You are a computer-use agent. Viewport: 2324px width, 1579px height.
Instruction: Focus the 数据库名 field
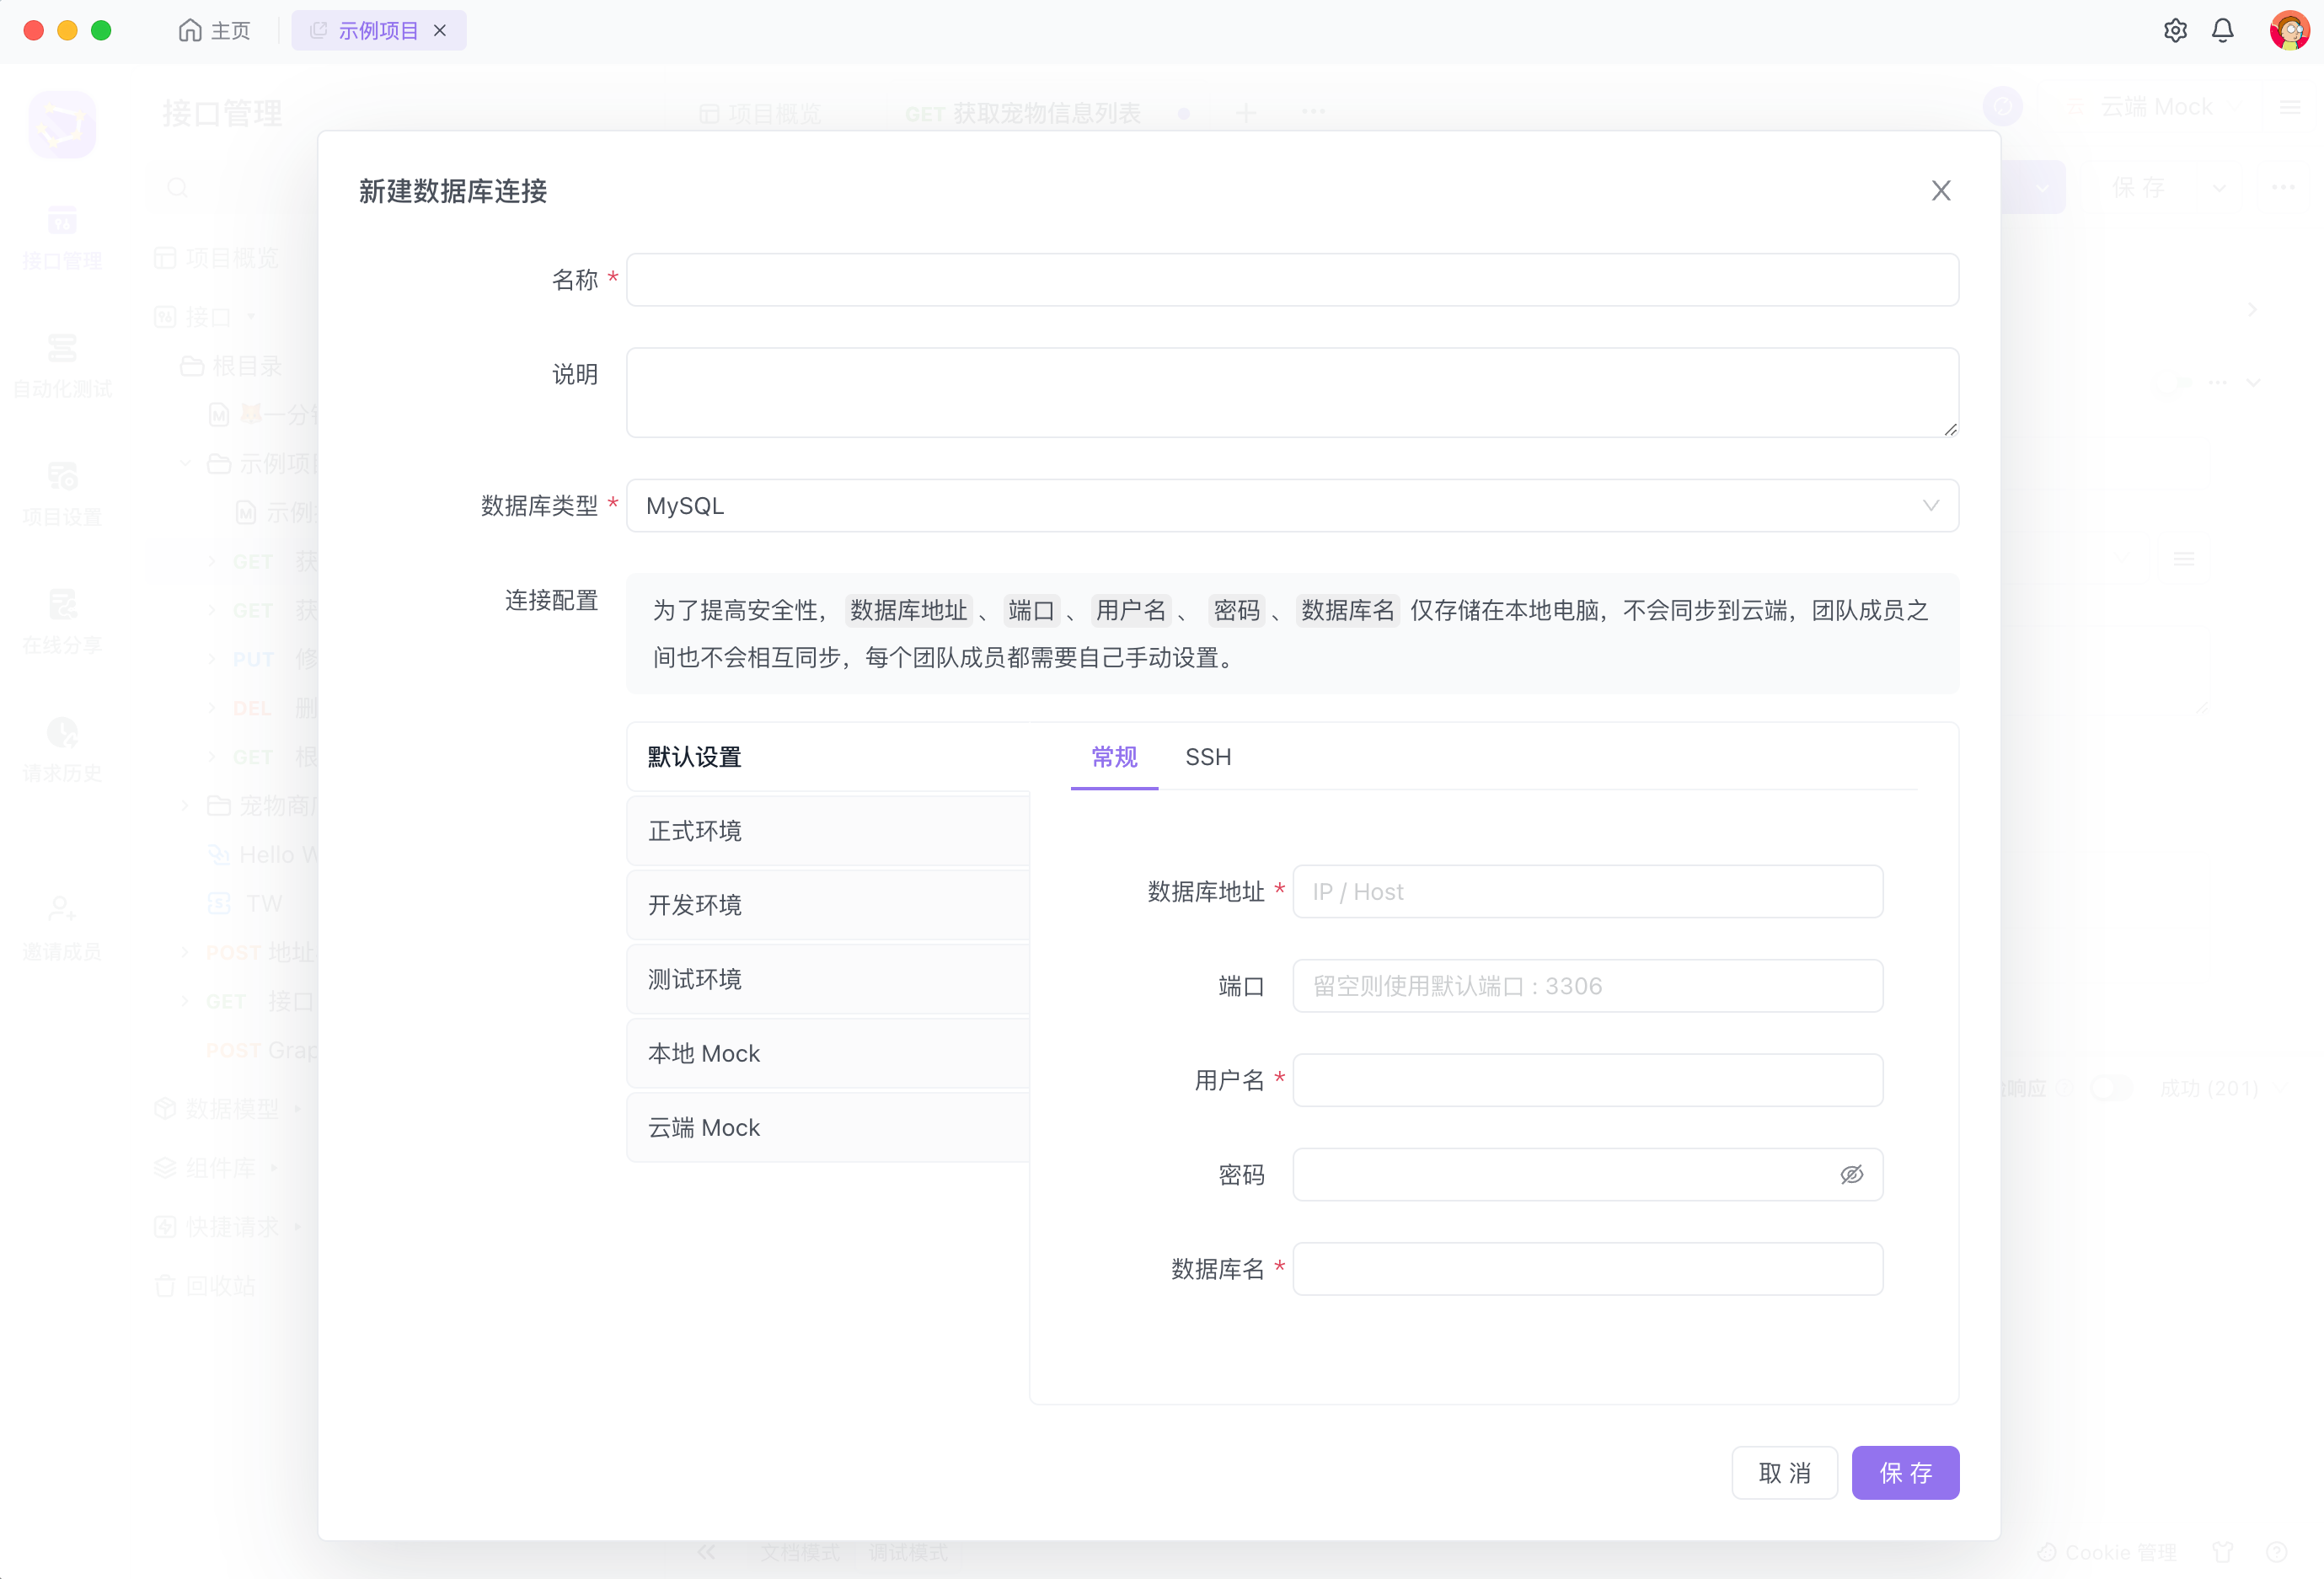coord(1587,1269)
